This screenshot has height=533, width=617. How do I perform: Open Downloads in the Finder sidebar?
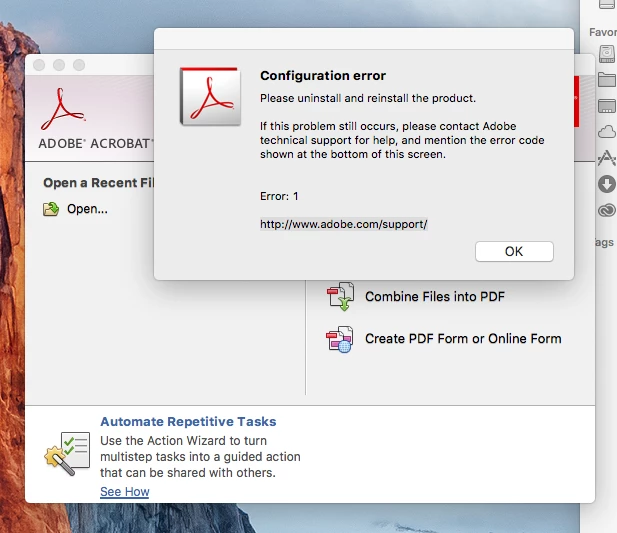607,184
